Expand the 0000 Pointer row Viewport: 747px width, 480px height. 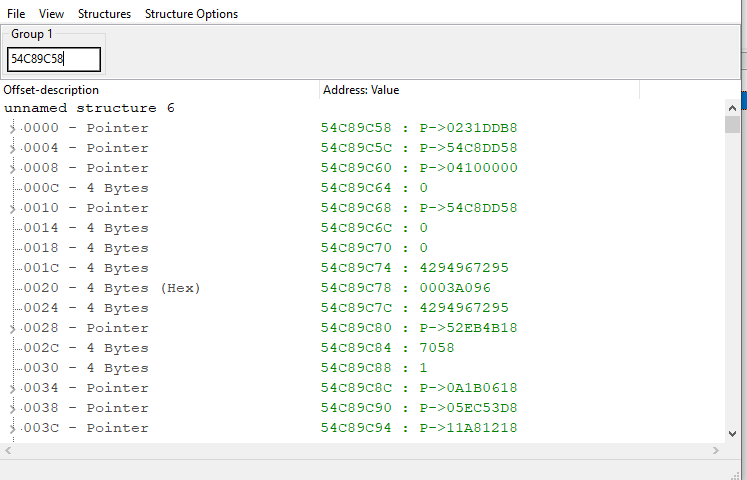12,128
